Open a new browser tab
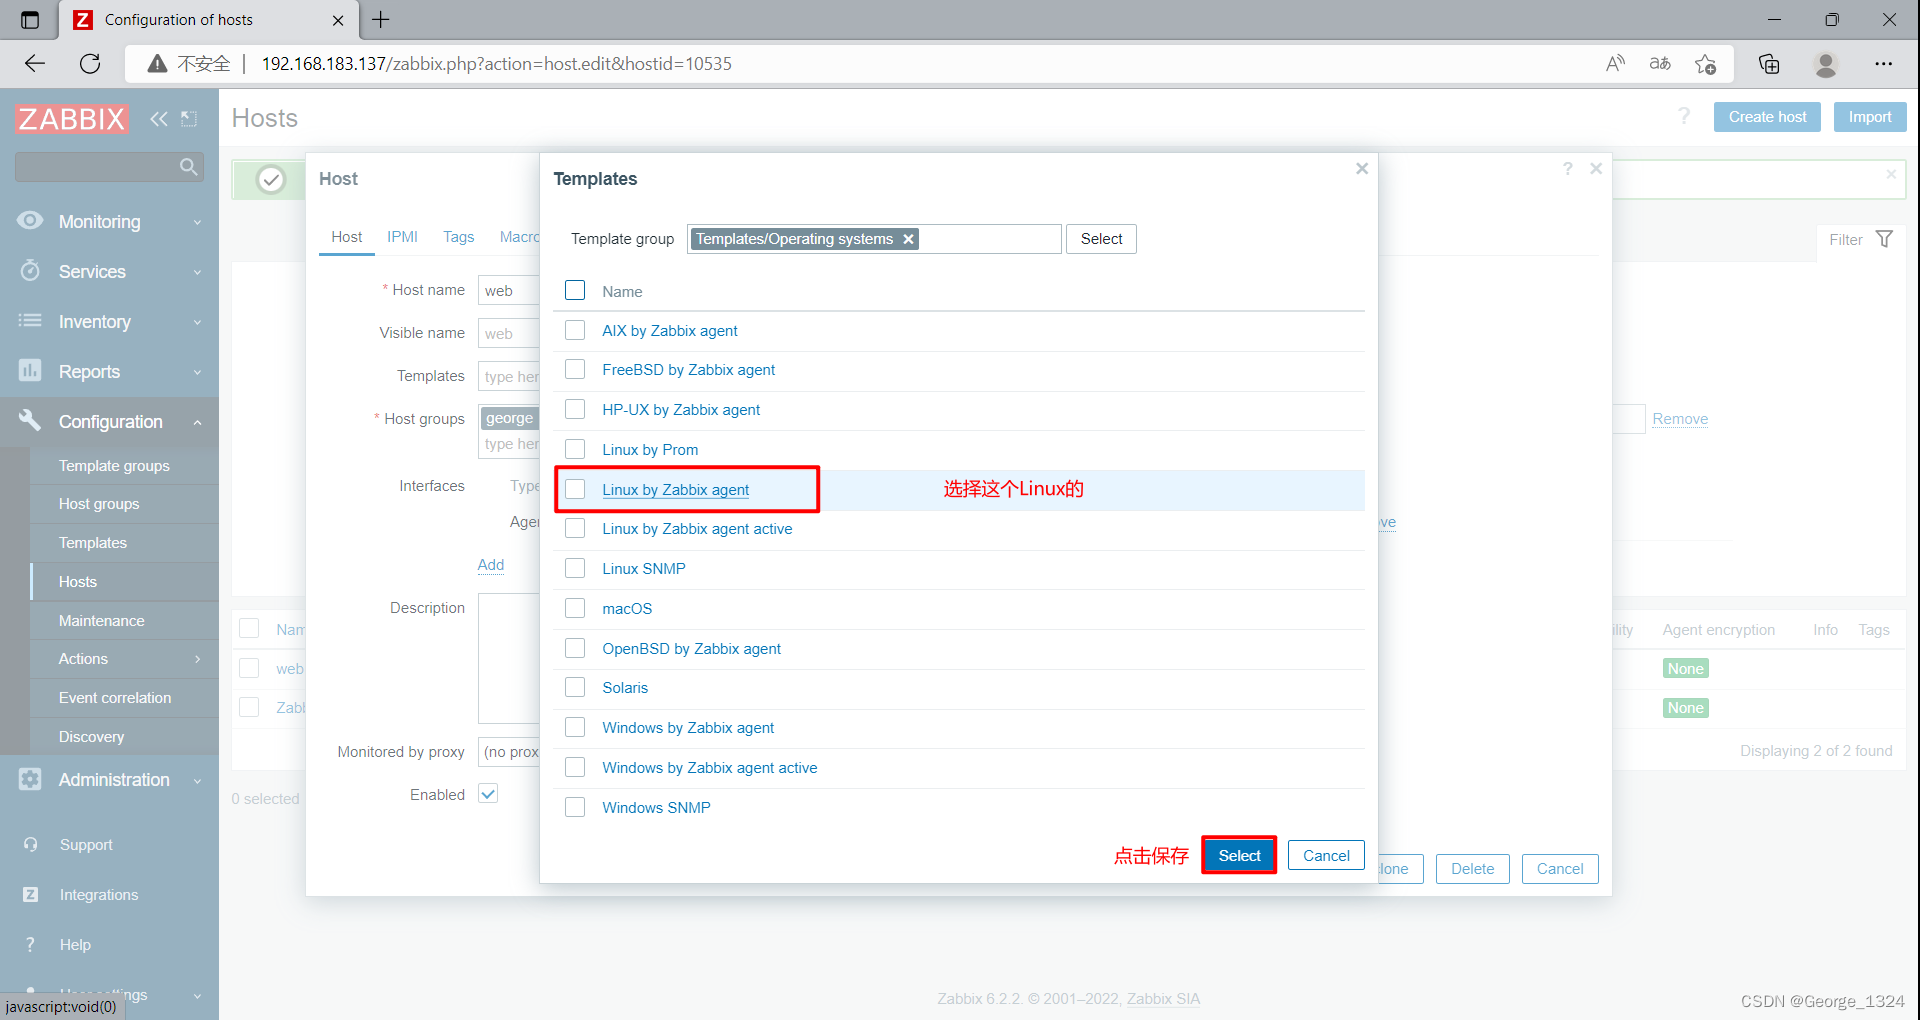Screen dimensions: 1920x1020 pos(381,20)
